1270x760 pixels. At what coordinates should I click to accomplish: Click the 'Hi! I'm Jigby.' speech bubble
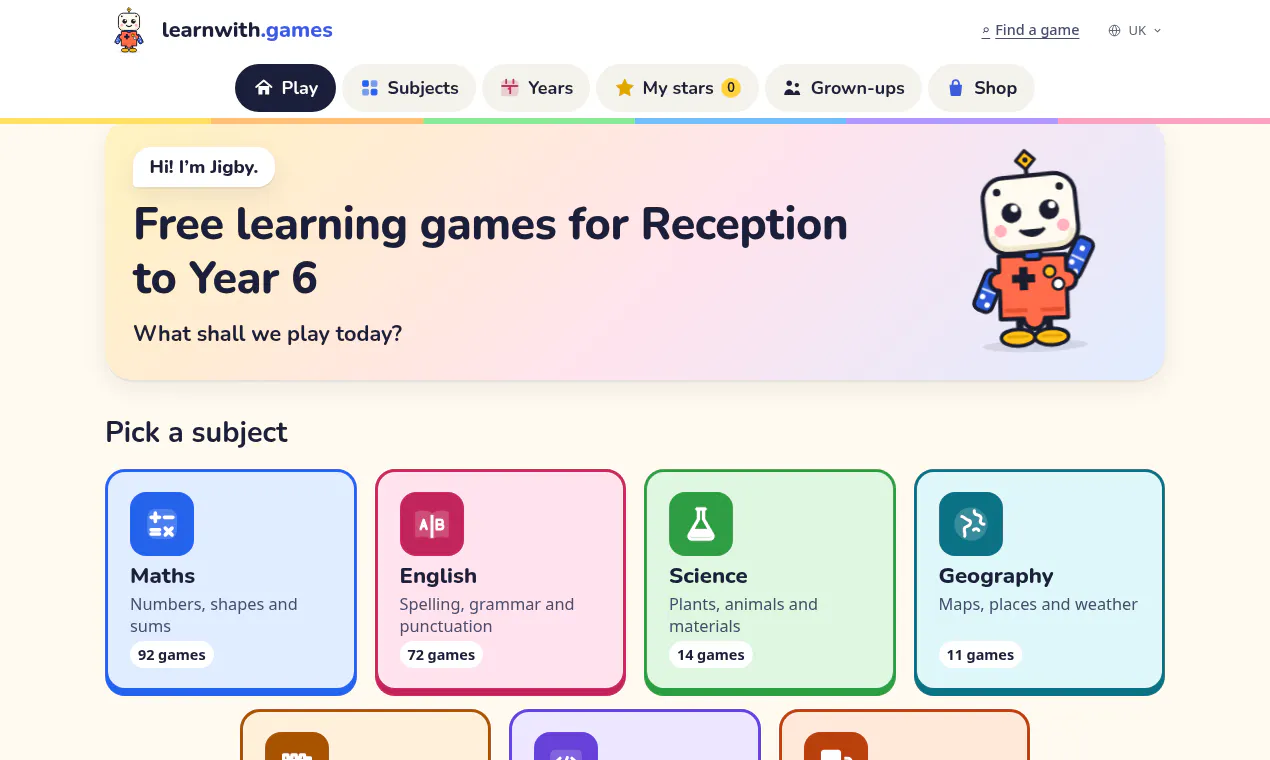click(204, 167)
